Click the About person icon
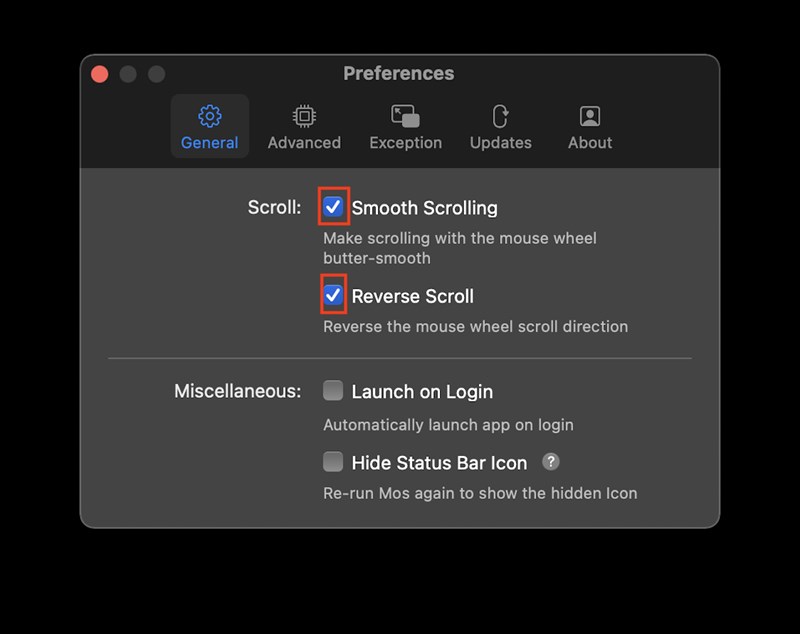Image resolution: width=800 pixels, height=634 pixels. (x=590, y=116)
